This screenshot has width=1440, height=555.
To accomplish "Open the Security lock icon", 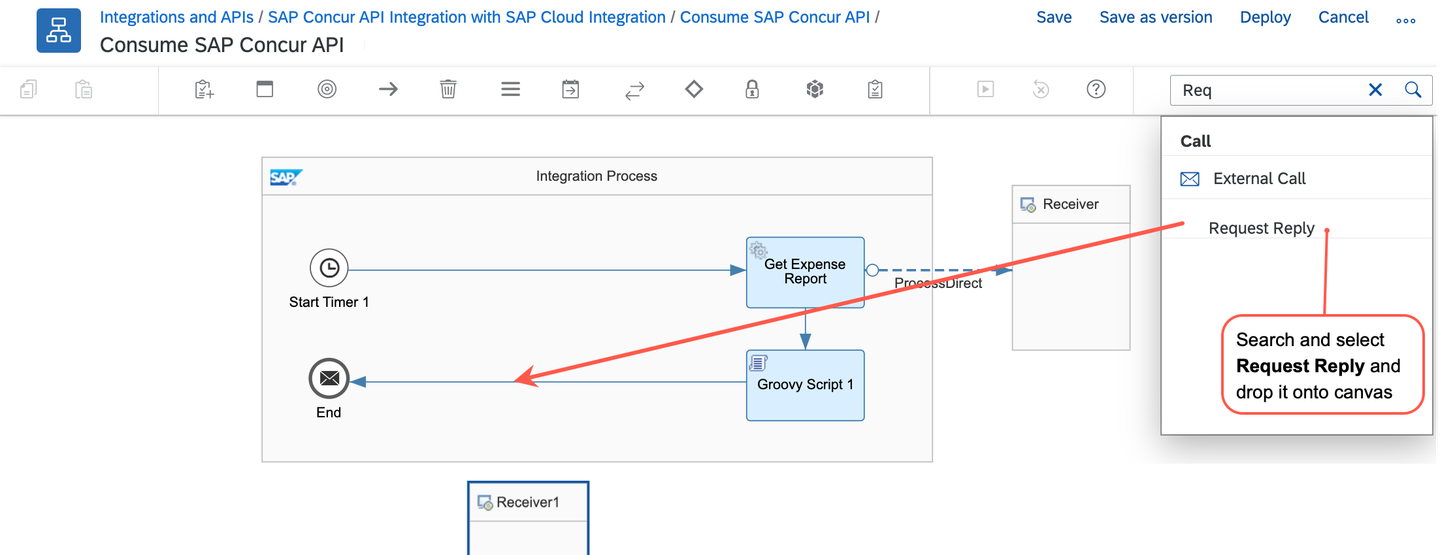I will point(752,89).
